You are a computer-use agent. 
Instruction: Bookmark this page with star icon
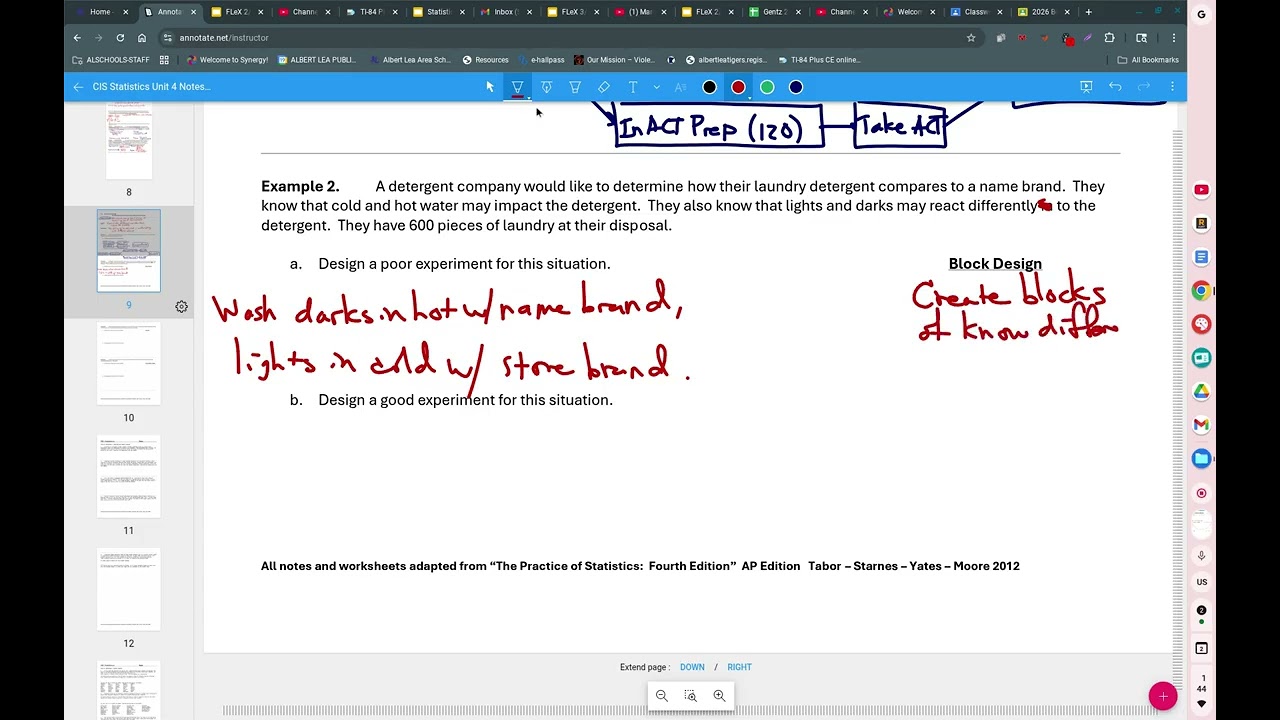pos(970,38)
